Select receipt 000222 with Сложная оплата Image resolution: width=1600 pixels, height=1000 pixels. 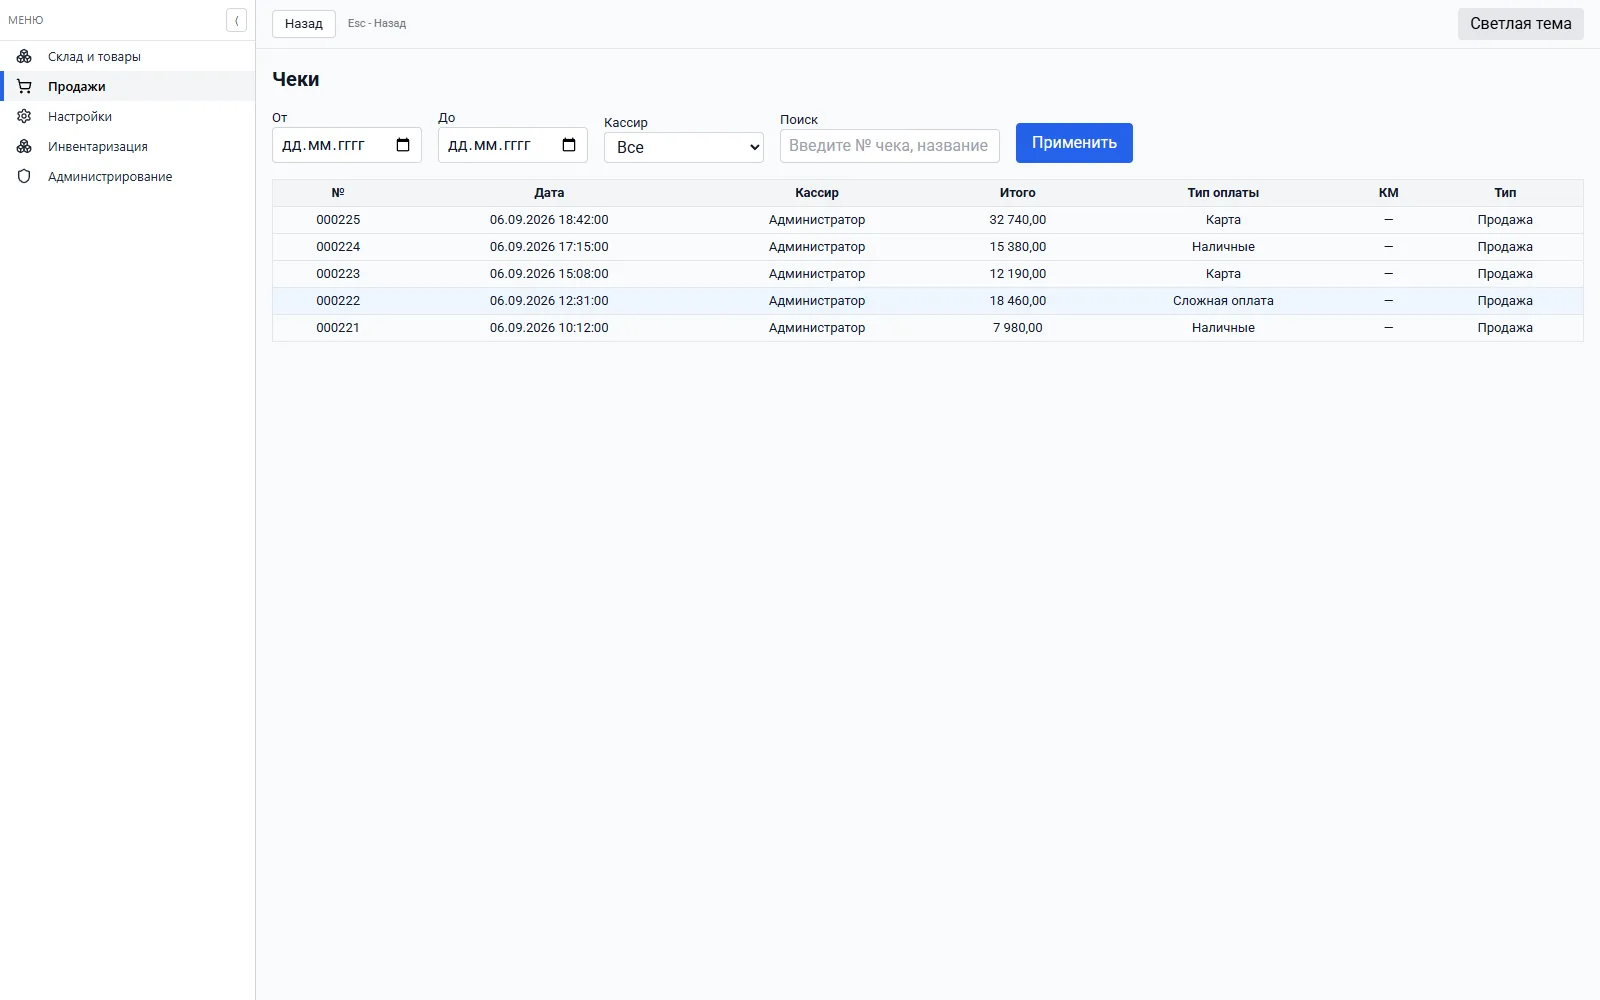pos(928,301)
